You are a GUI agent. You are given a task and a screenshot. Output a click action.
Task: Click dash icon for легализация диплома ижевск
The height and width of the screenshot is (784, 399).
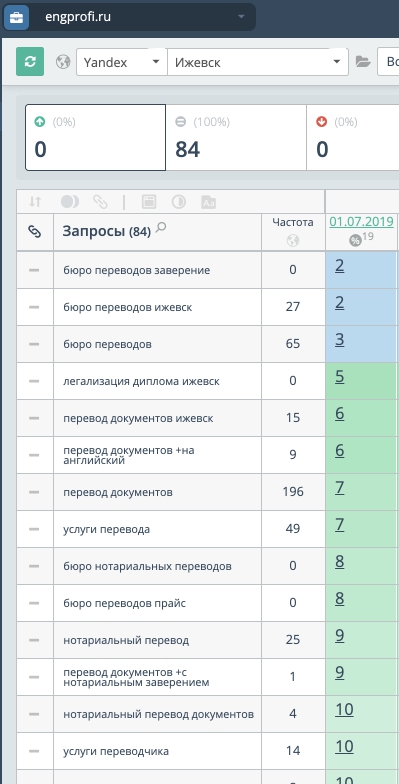[34, 381]
